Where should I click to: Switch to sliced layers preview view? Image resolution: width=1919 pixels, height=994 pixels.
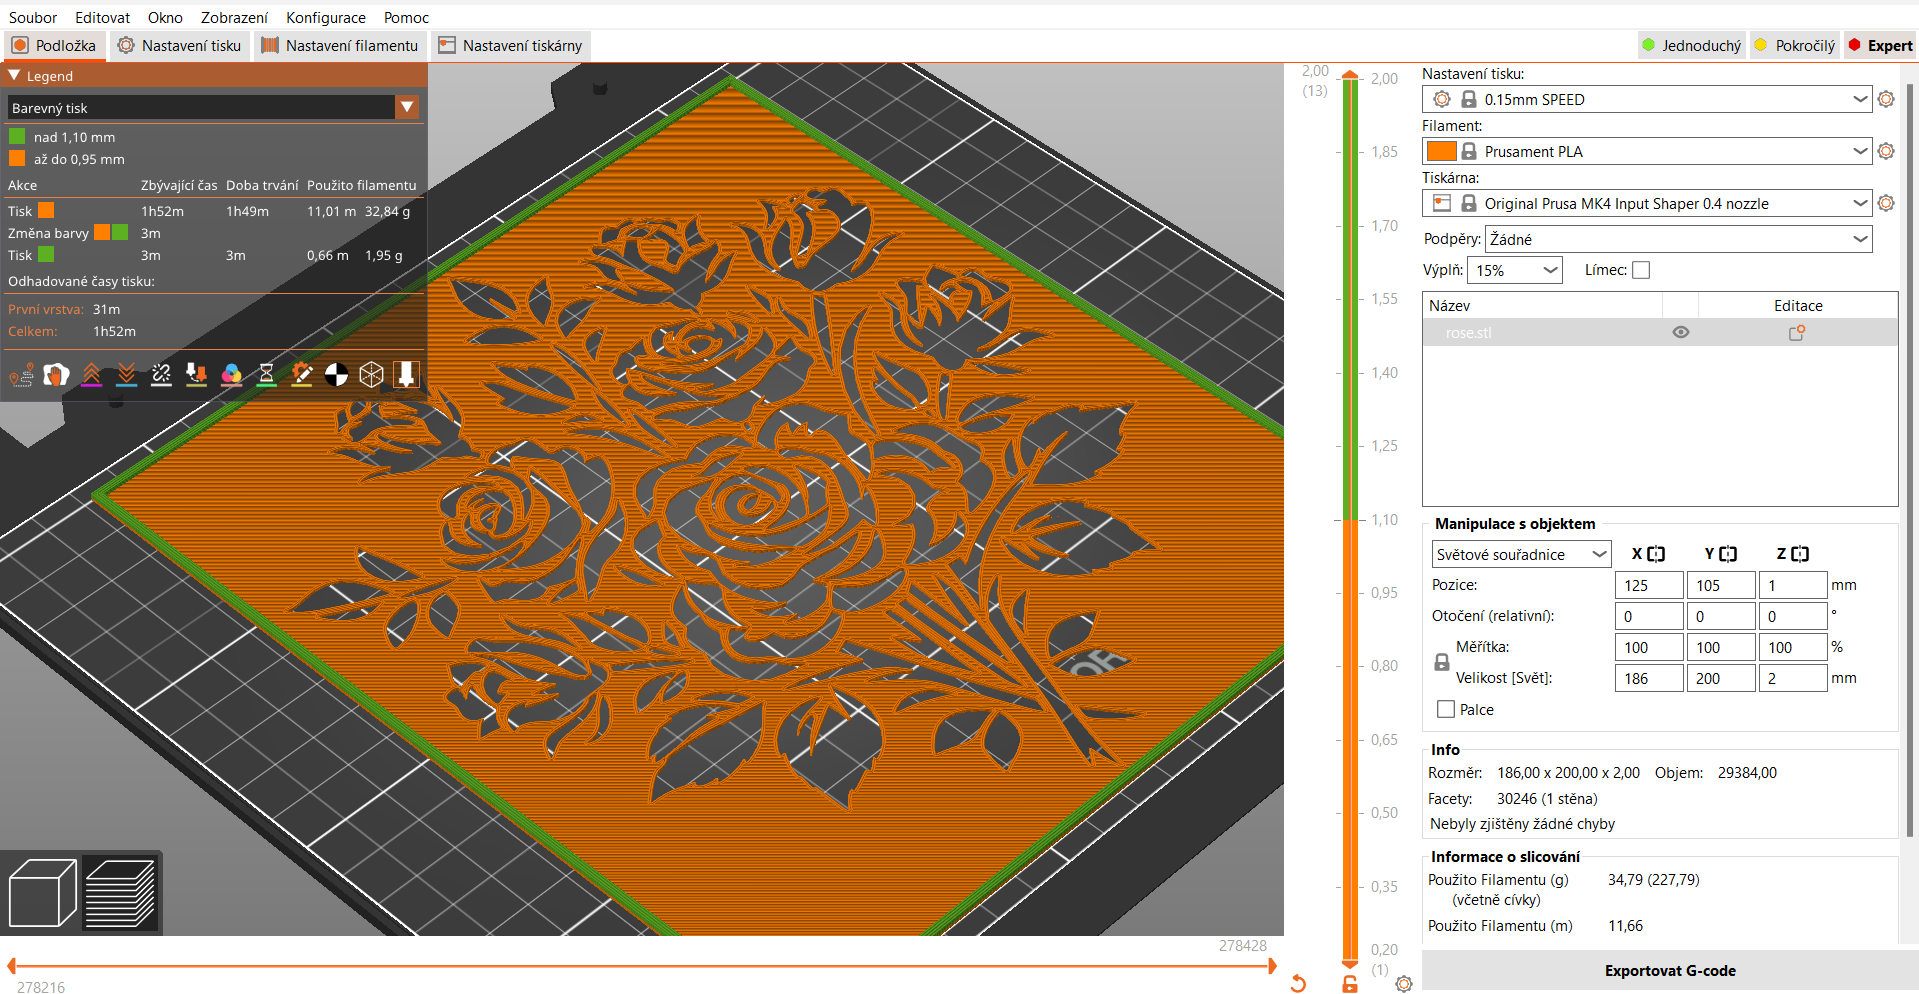tap(120, 892)
